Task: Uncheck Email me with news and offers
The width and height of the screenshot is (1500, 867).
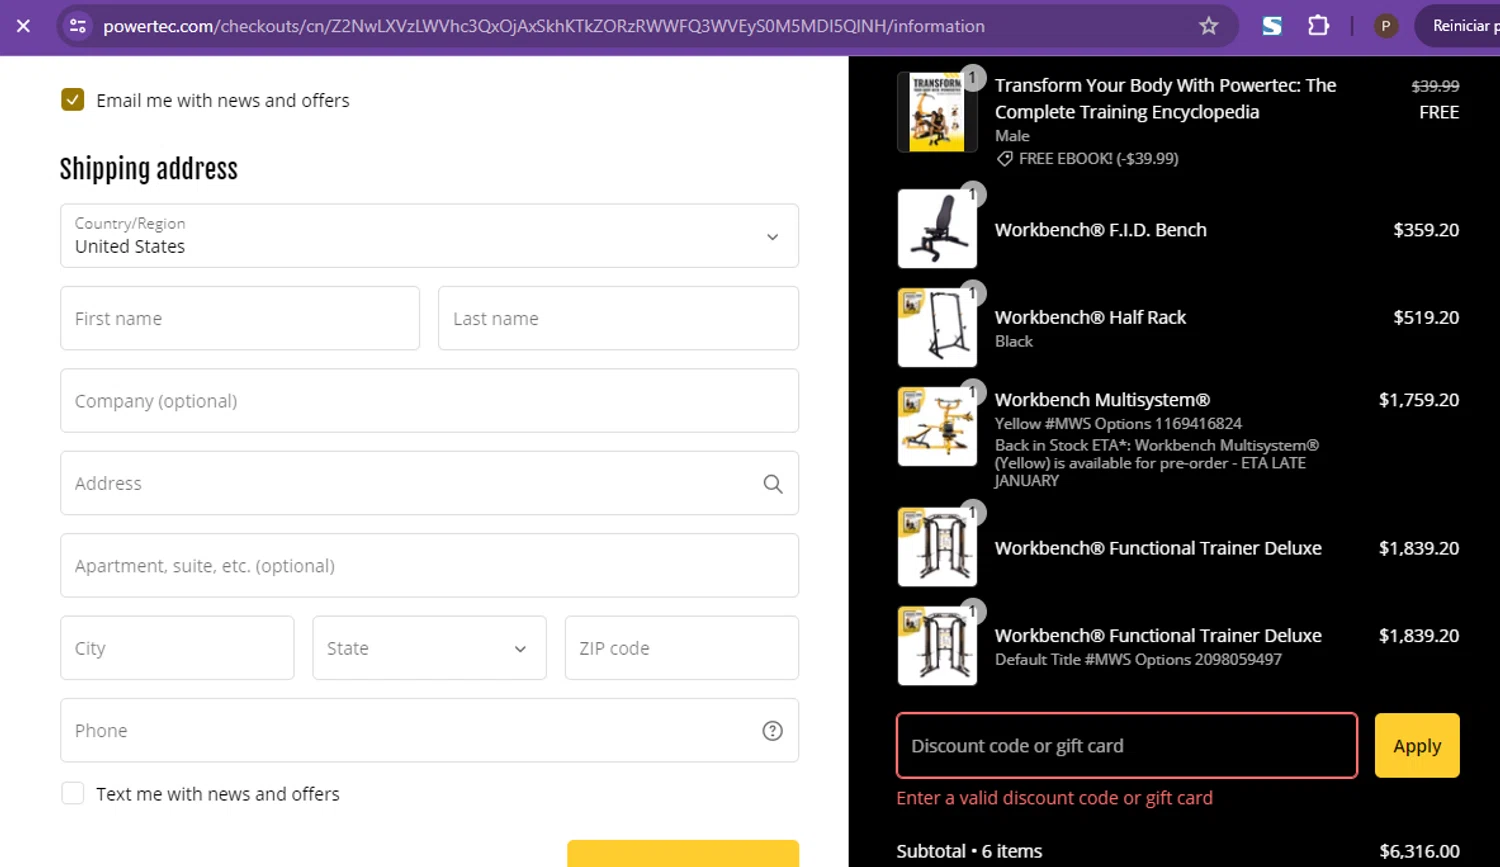Action: point(72,99)
